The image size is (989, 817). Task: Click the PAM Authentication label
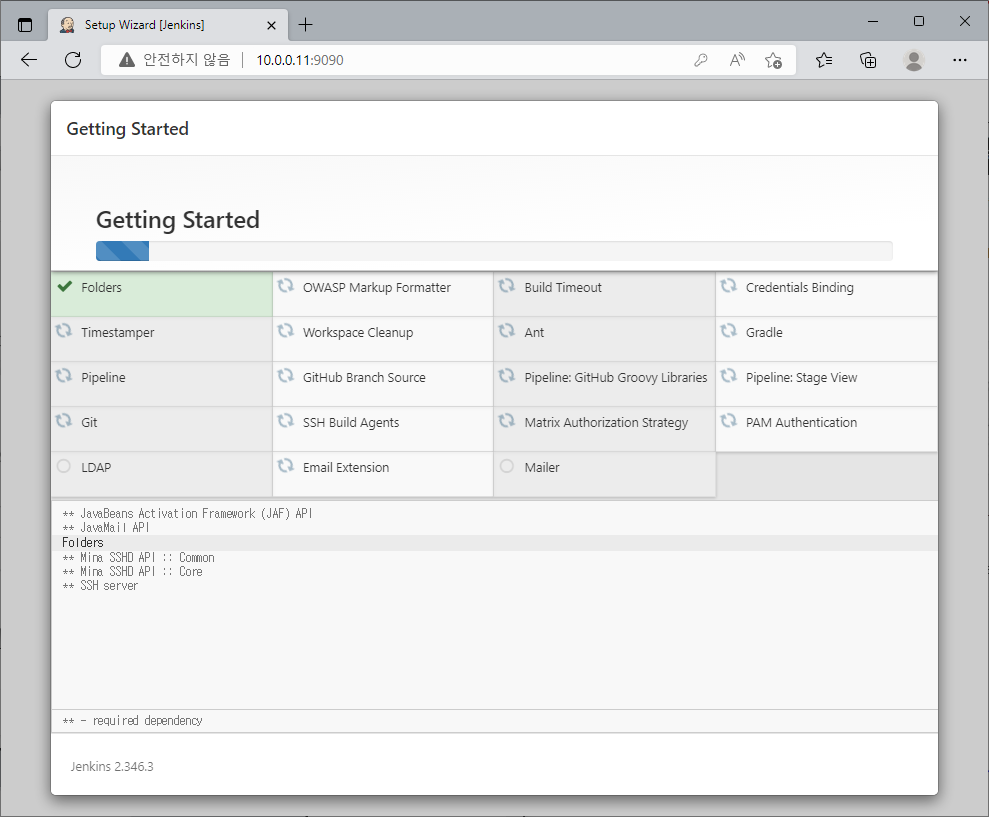tap(801, 423)
